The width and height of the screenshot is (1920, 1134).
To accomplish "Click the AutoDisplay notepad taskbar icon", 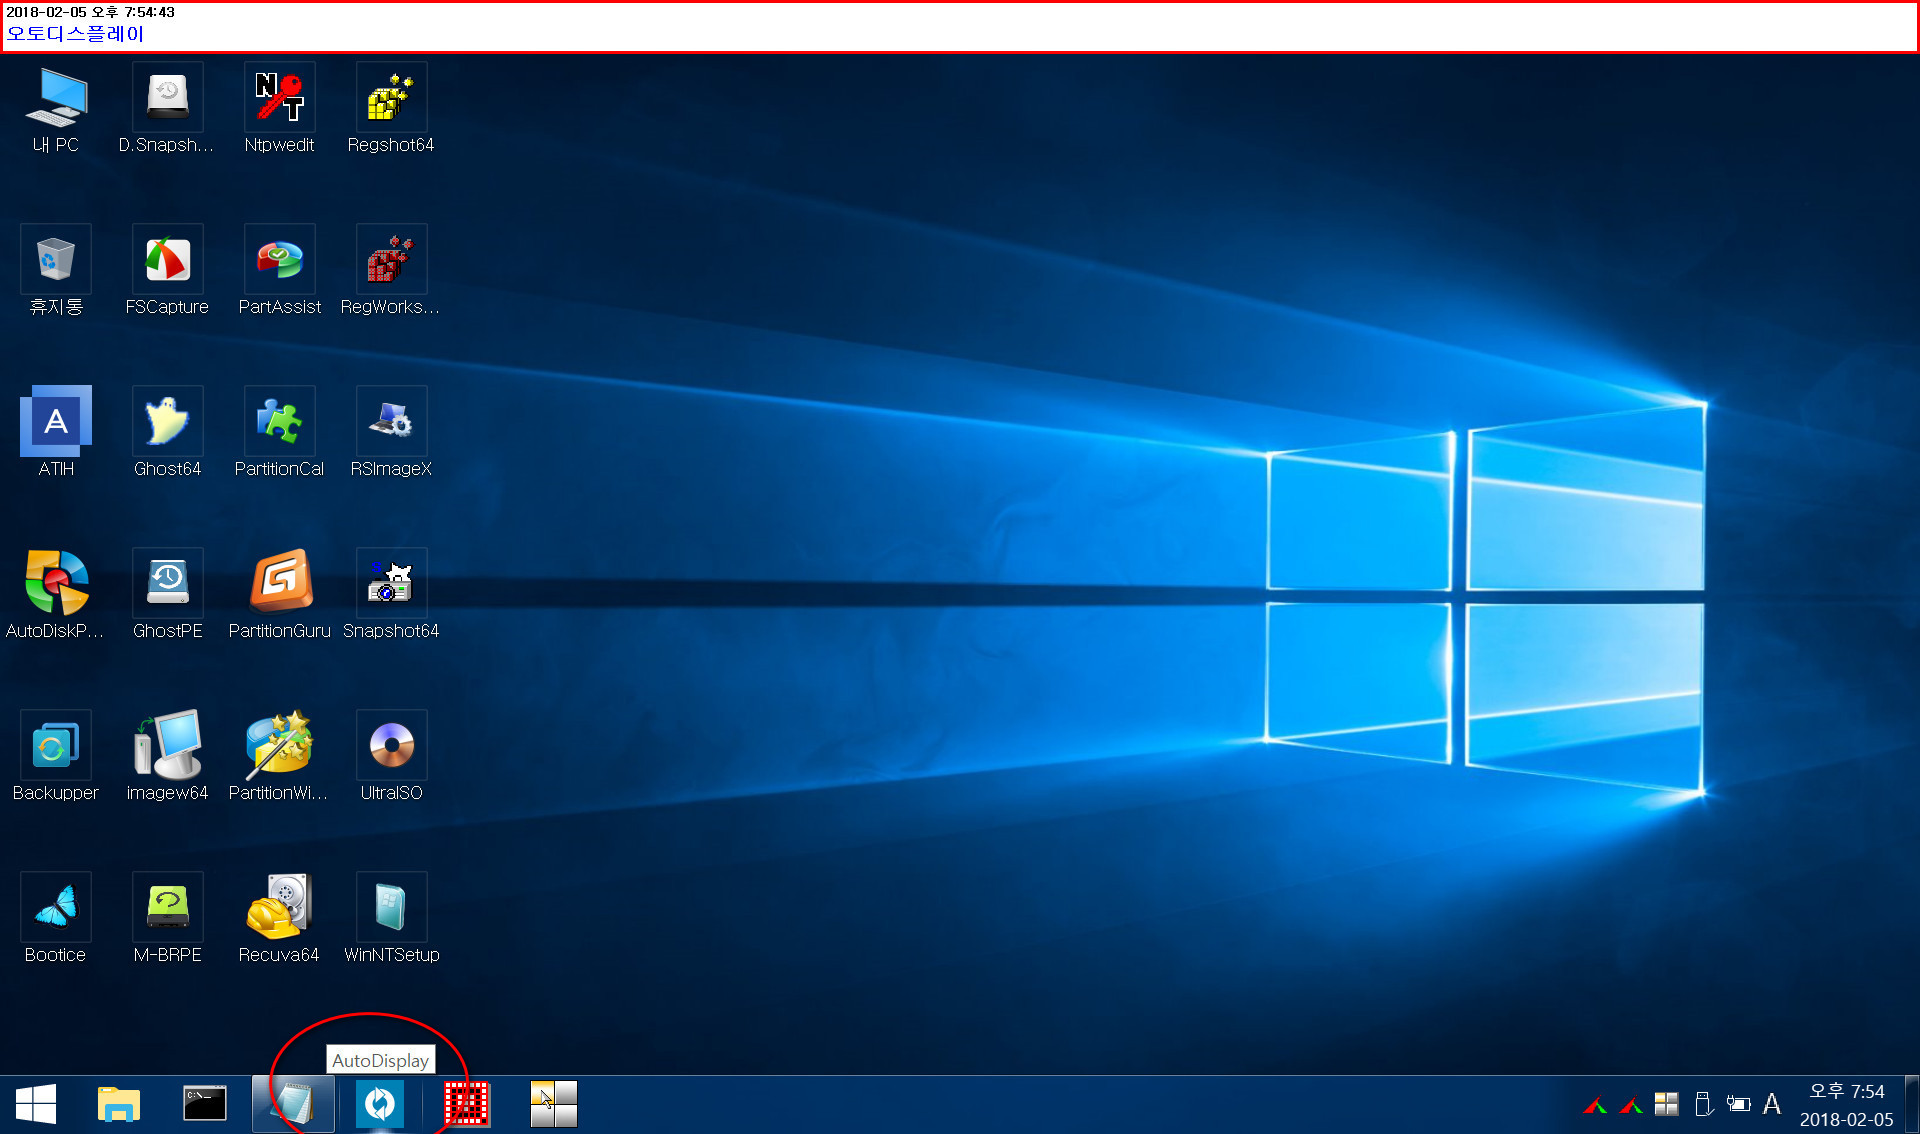I will 293,1105.
